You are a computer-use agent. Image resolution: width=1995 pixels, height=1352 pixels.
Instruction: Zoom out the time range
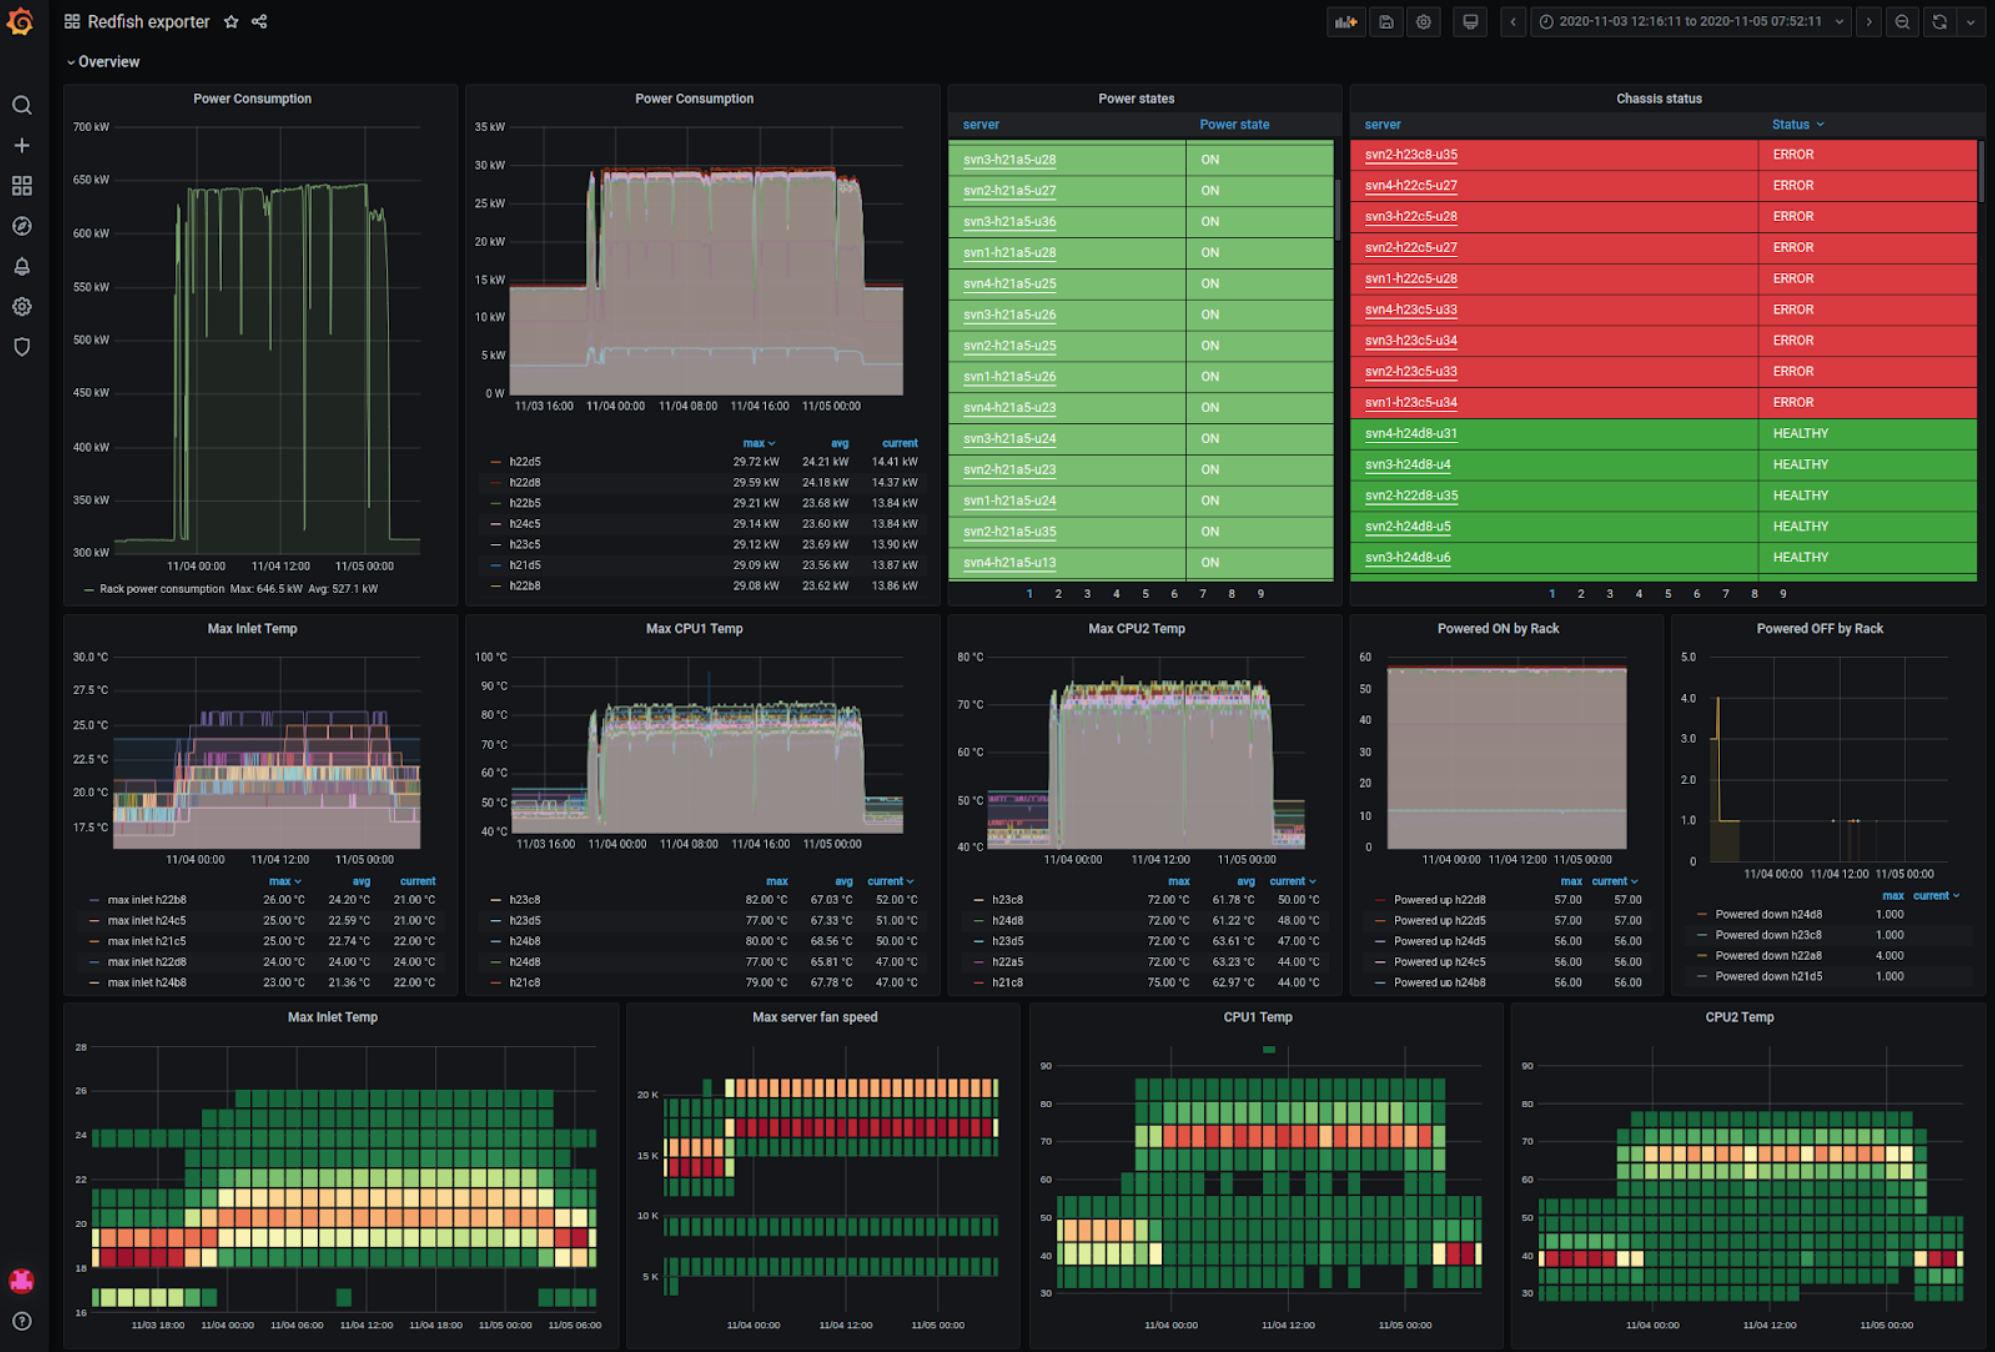tap(1902, 21)
